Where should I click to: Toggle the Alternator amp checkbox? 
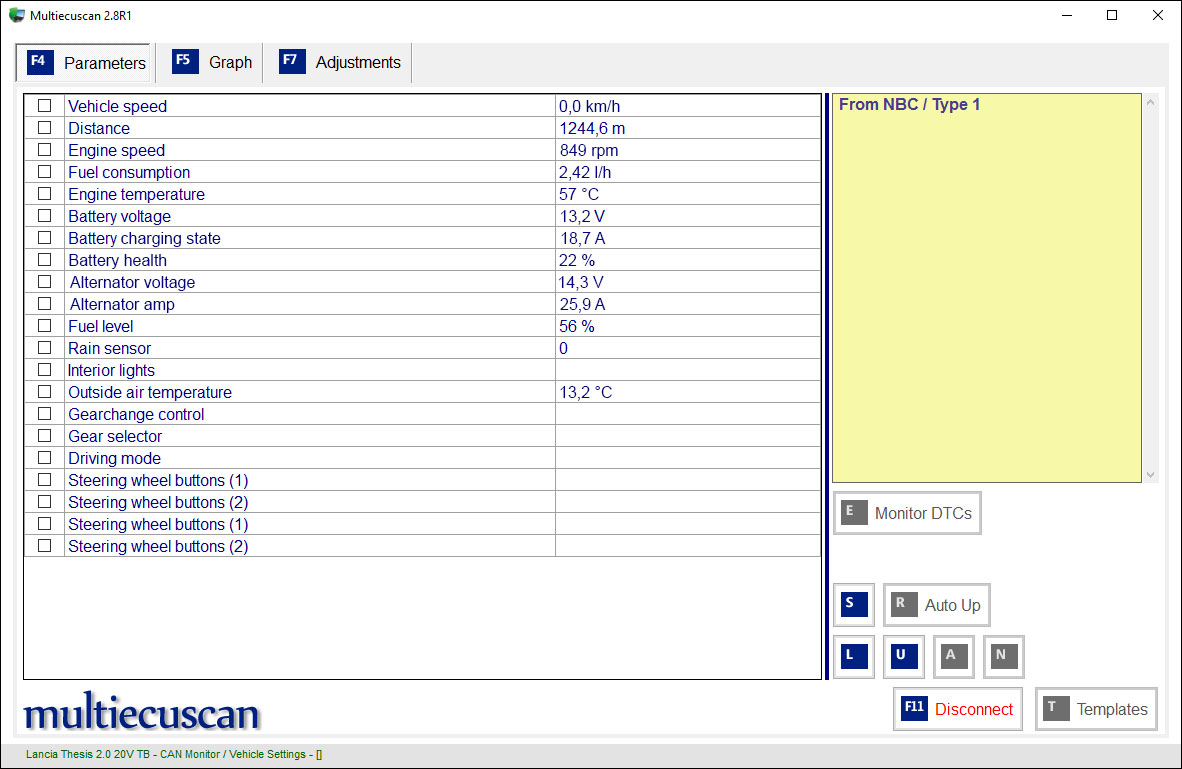tap(44, 304)
